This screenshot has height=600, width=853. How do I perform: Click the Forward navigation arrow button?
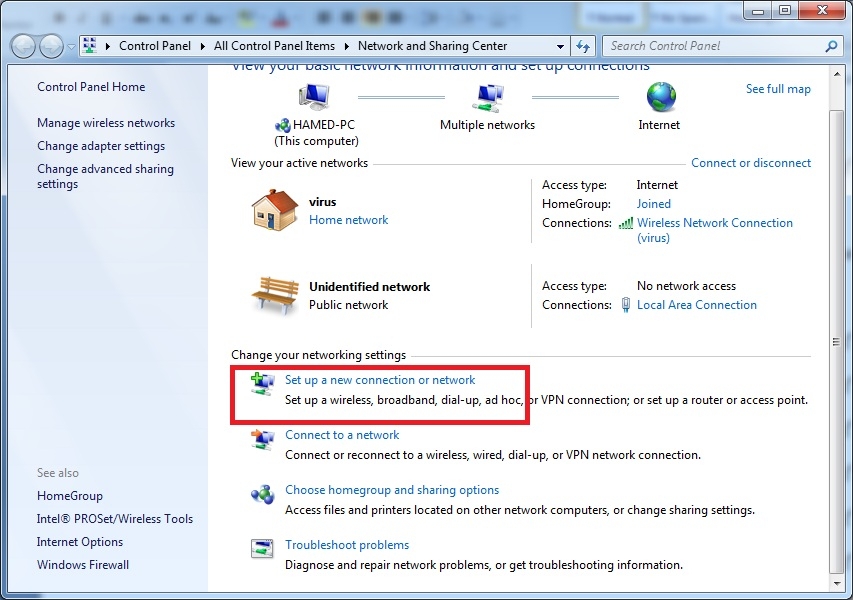point(51,47)
